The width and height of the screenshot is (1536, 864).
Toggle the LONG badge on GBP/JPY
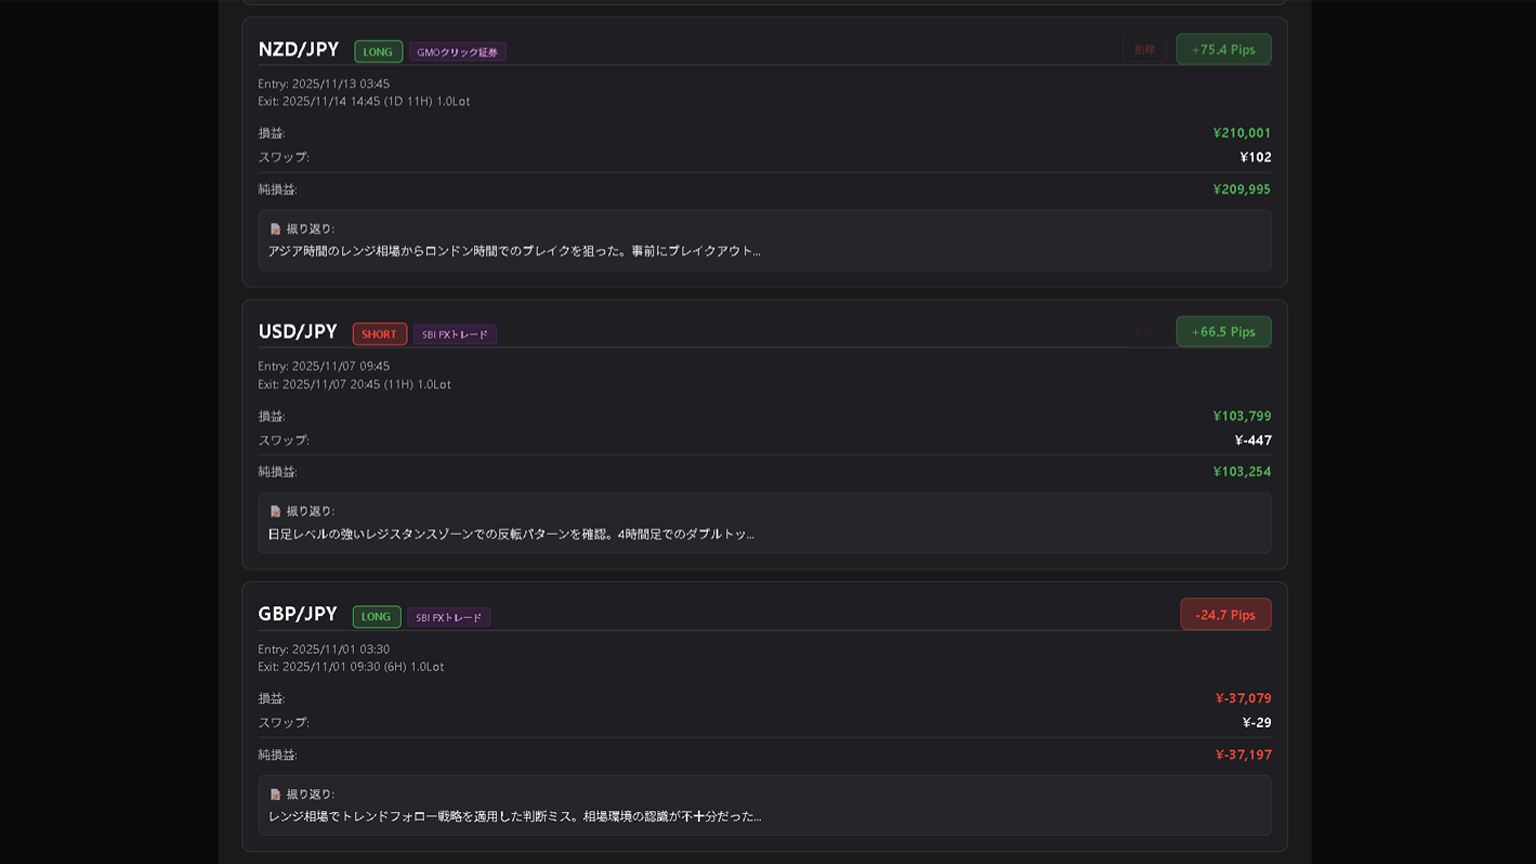376,616
